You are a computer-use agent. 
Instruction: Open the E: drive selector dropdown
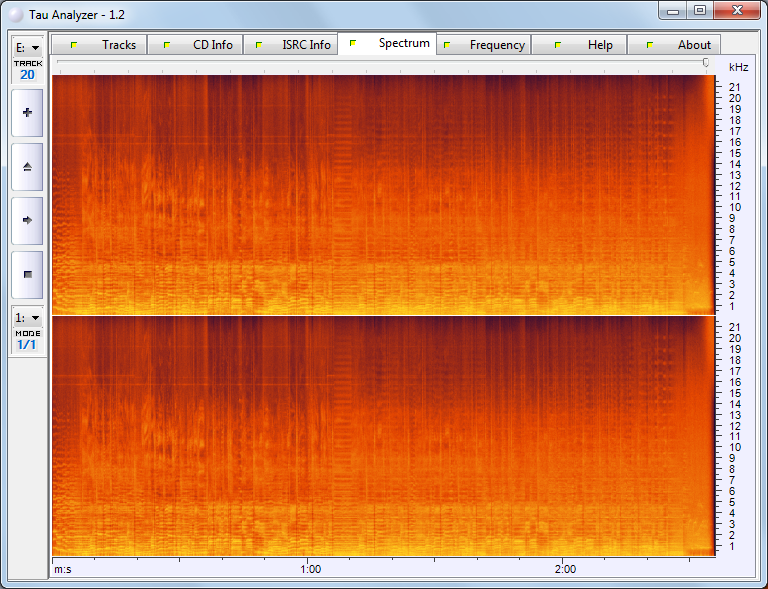point(27,47)
